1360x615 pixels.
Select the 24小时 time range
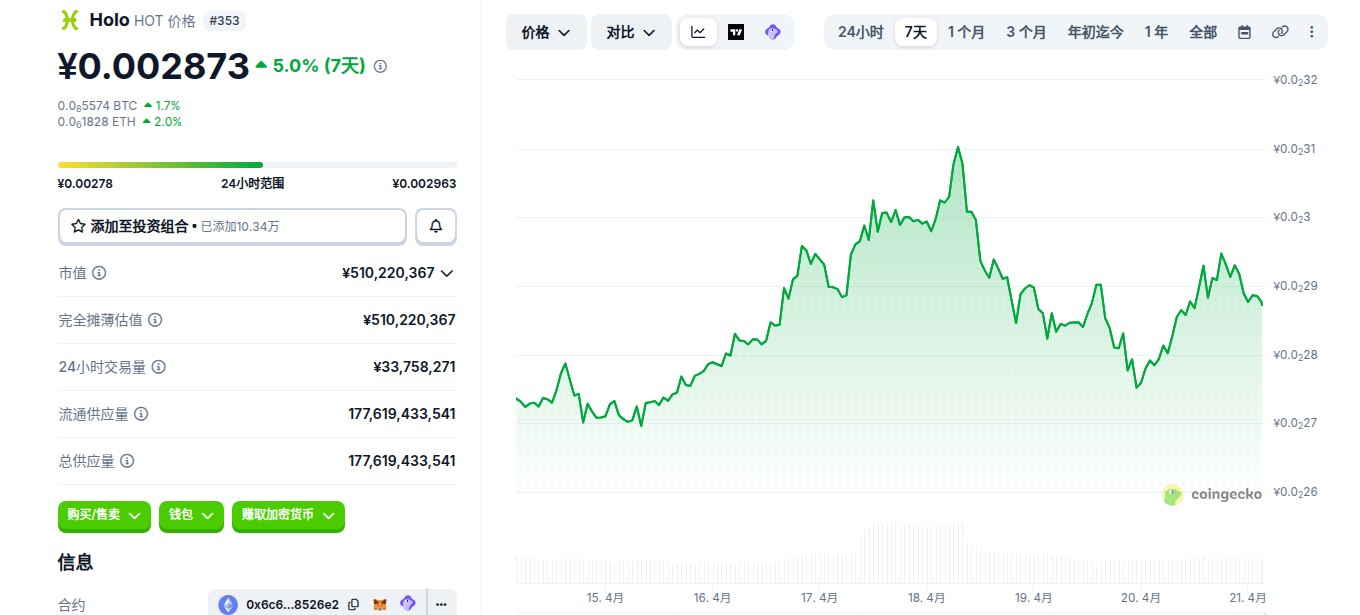pyautogui.click(x=860, y=32)
